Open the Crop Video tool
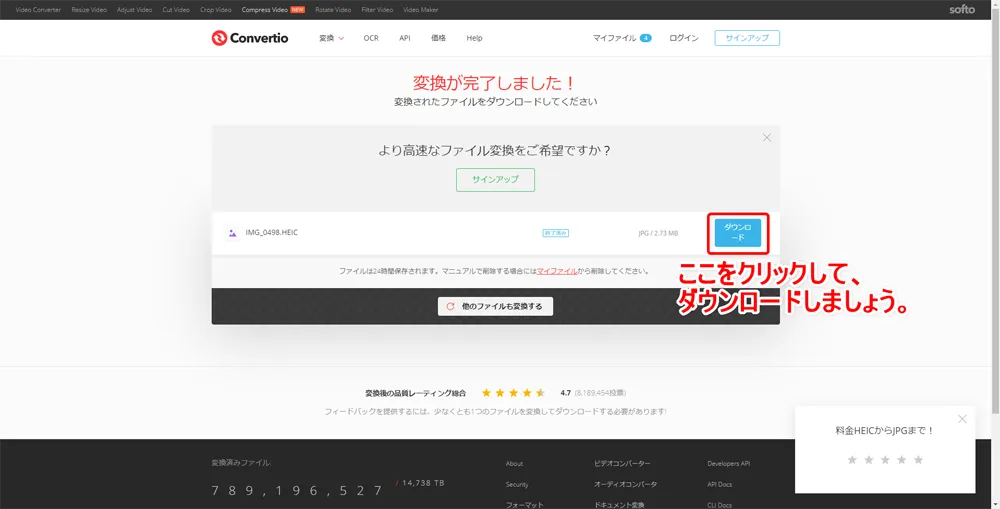 click(216, 10)
